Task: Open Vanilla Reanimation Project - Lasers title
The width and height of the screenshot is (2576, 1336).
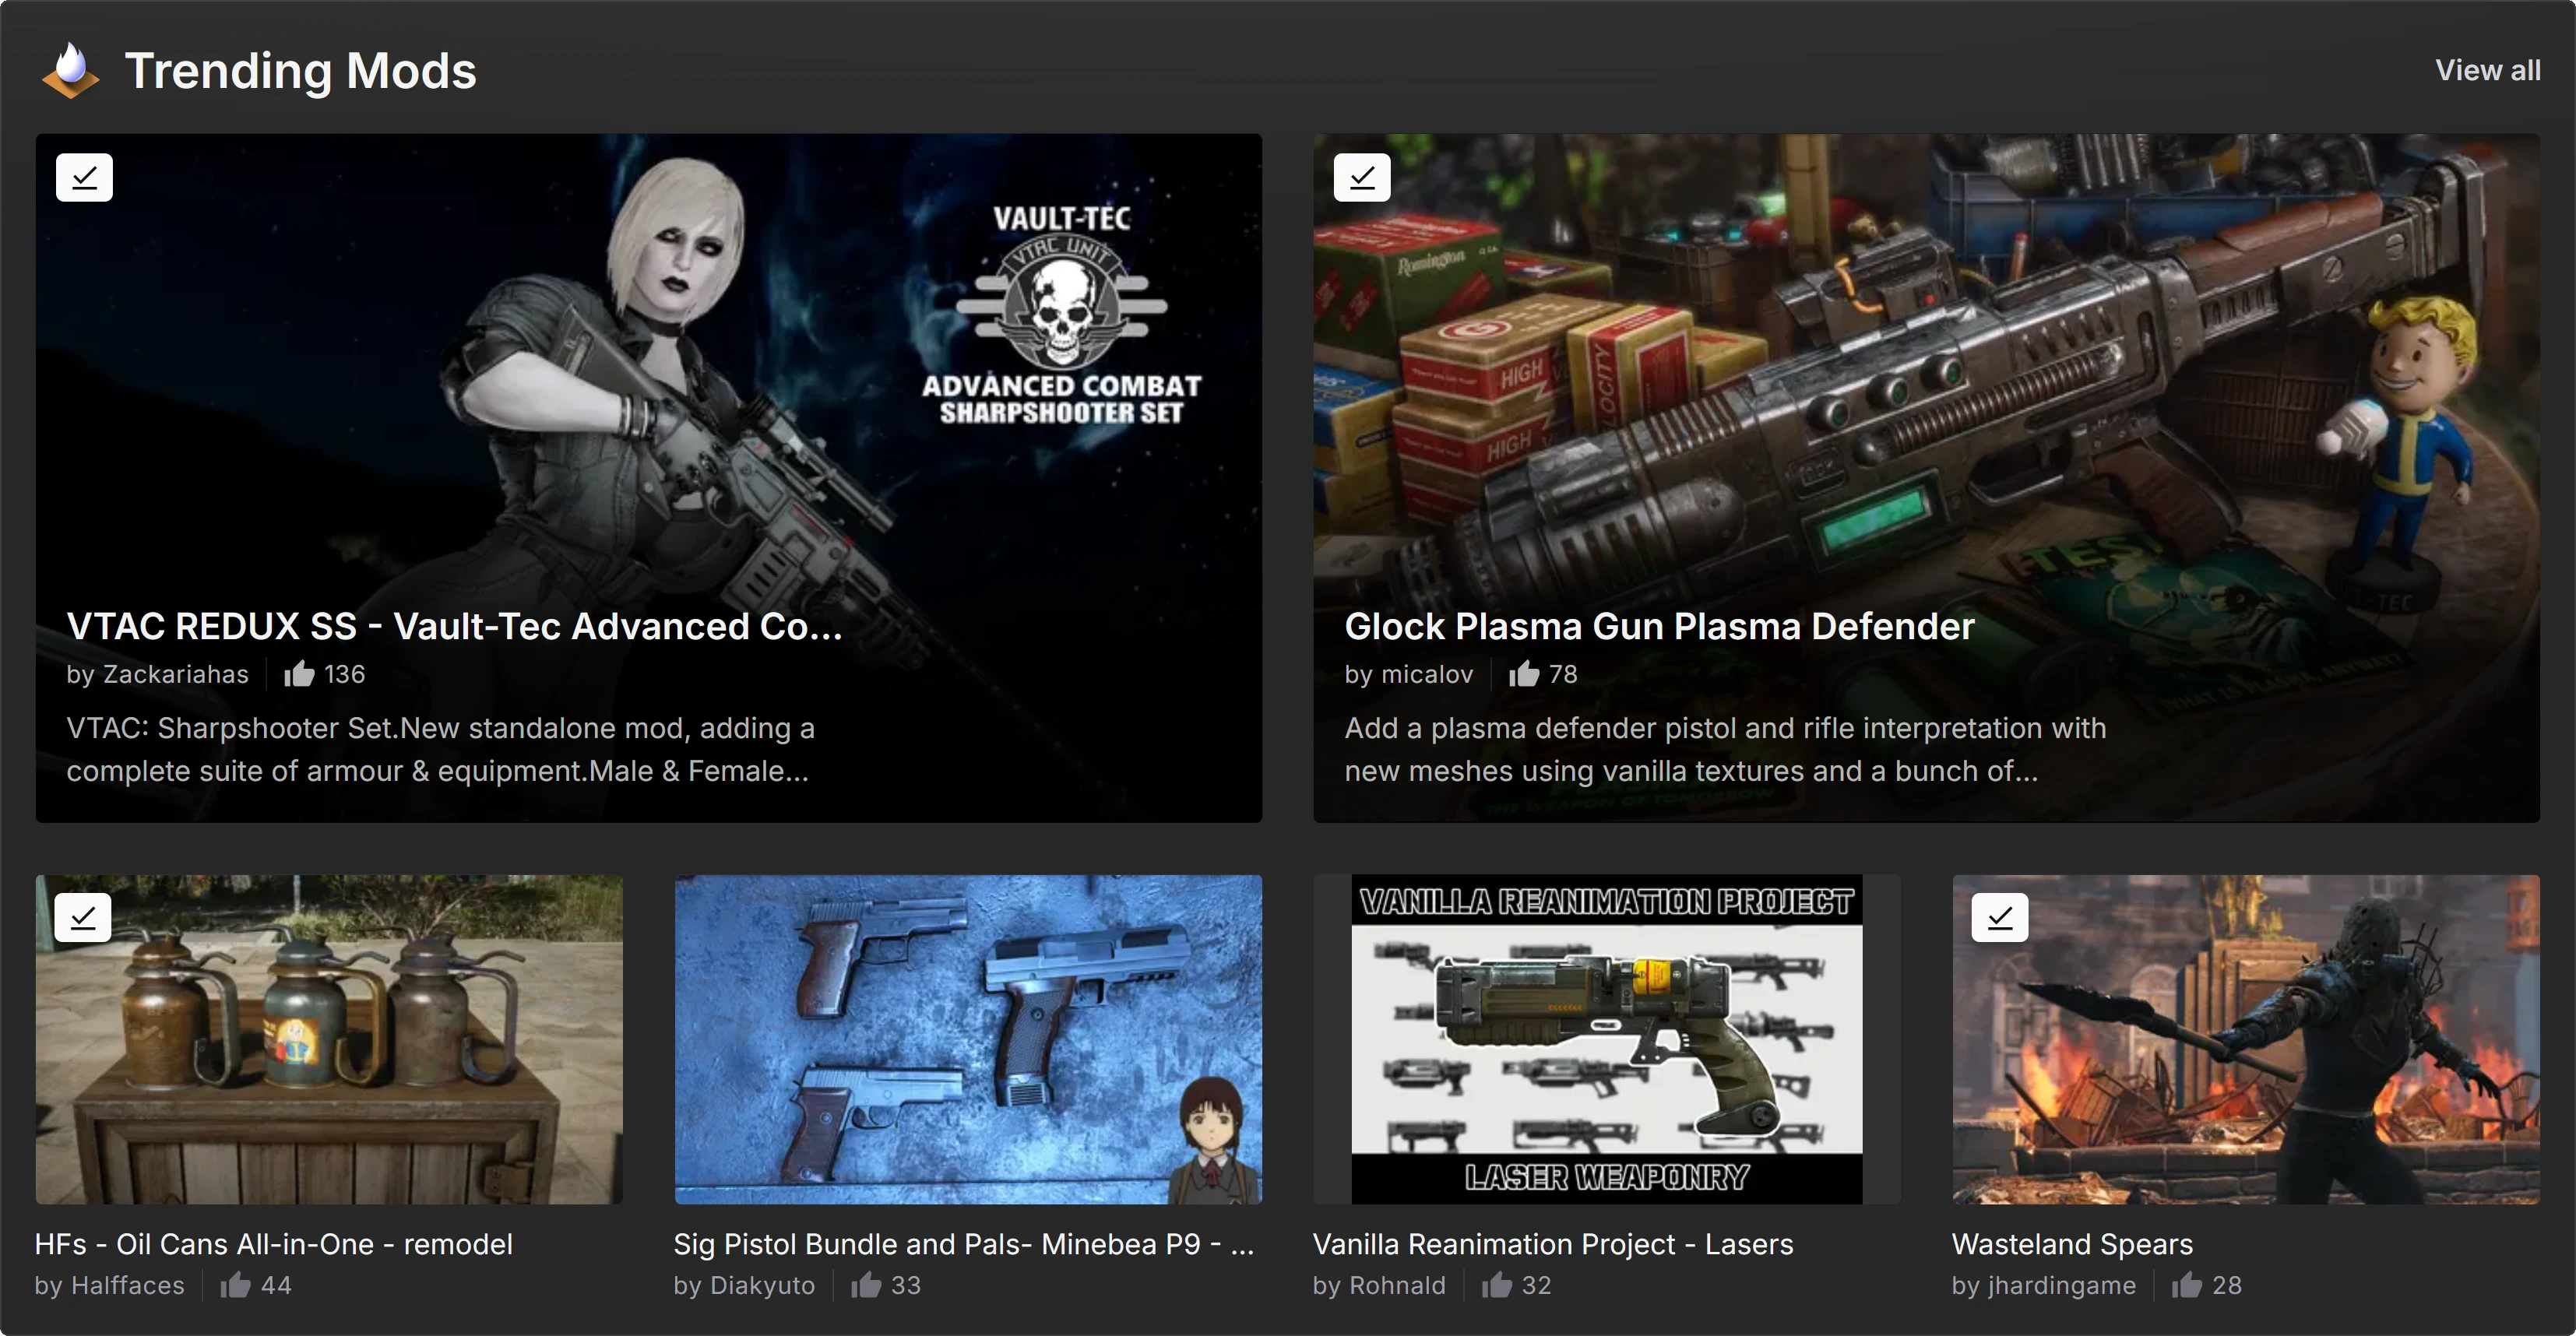Action: [1553, 1244]
